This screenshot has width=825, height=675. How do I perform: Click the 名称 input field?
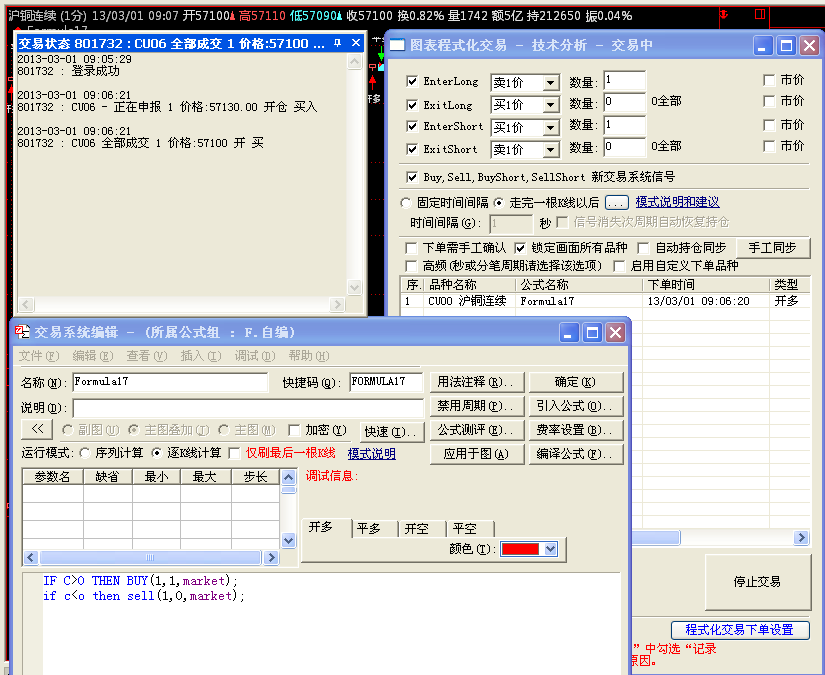(170, 382)
